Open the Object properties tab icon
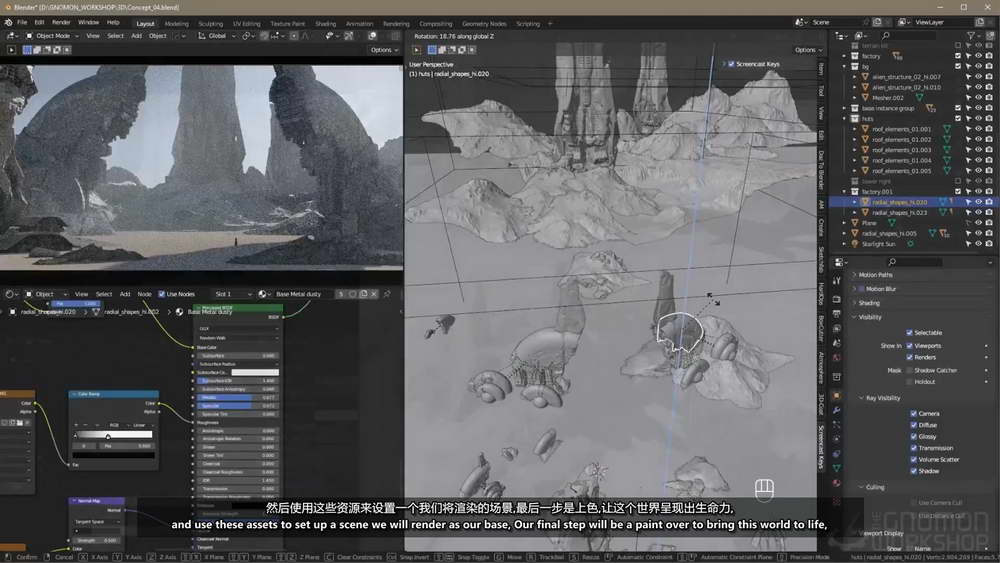Image resolution: width=1000 pixels, height=563 pixels. [837, 396]
